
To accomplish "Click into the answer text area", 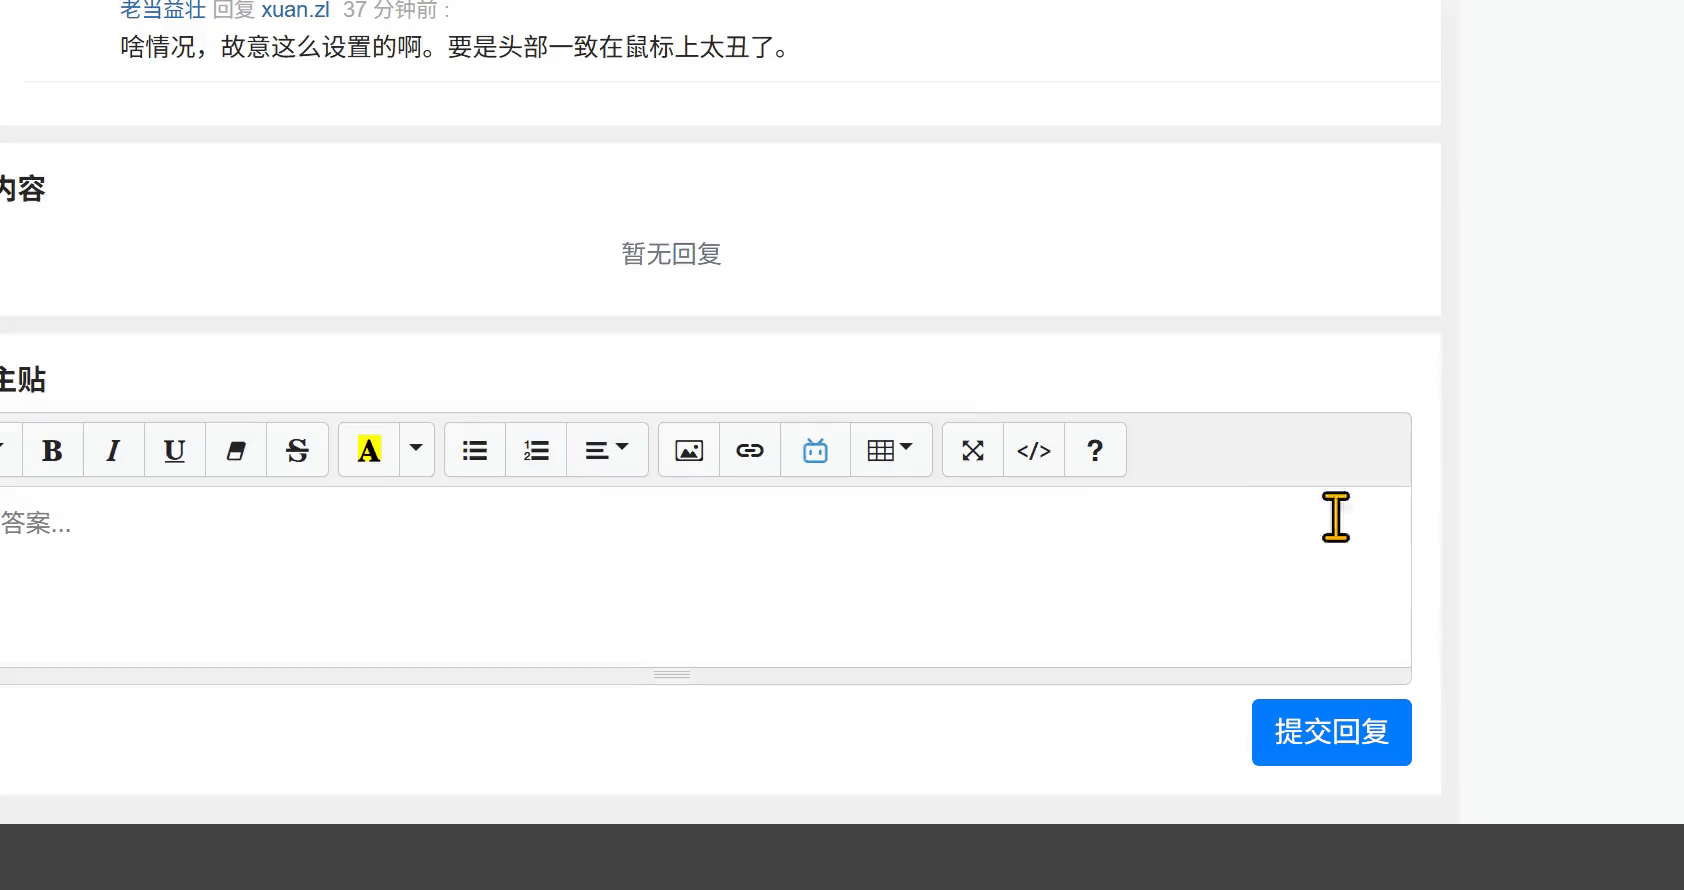I will tap(705, 577).
